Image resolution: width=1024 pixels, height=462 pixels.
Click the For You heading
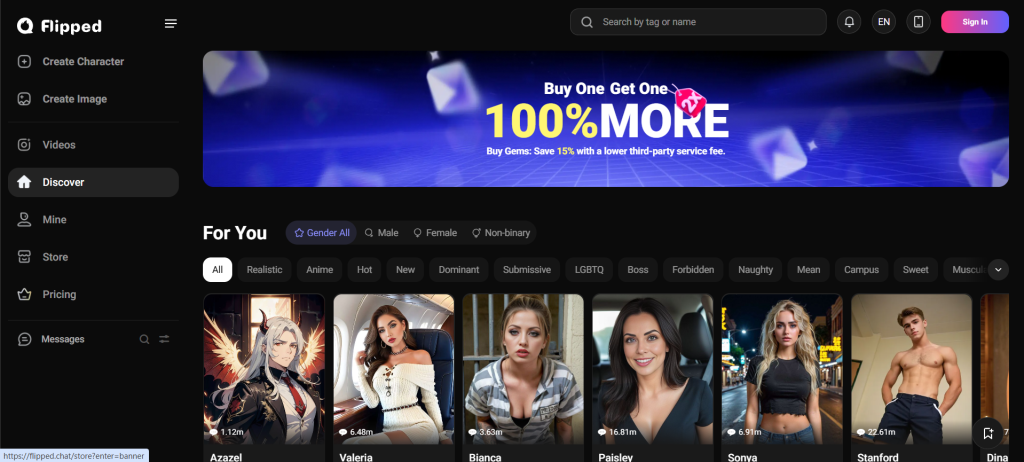pos(235,233)
